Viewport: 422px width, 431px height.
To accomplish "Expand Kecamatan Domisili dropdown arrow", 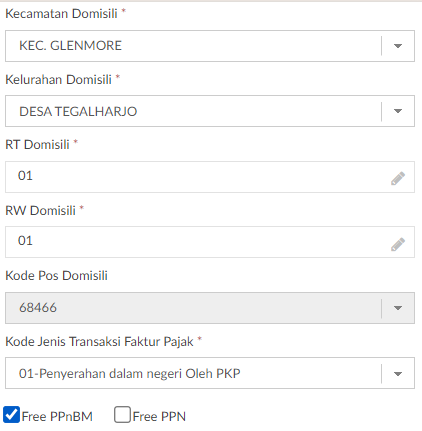I will click(x=398, y=46).
